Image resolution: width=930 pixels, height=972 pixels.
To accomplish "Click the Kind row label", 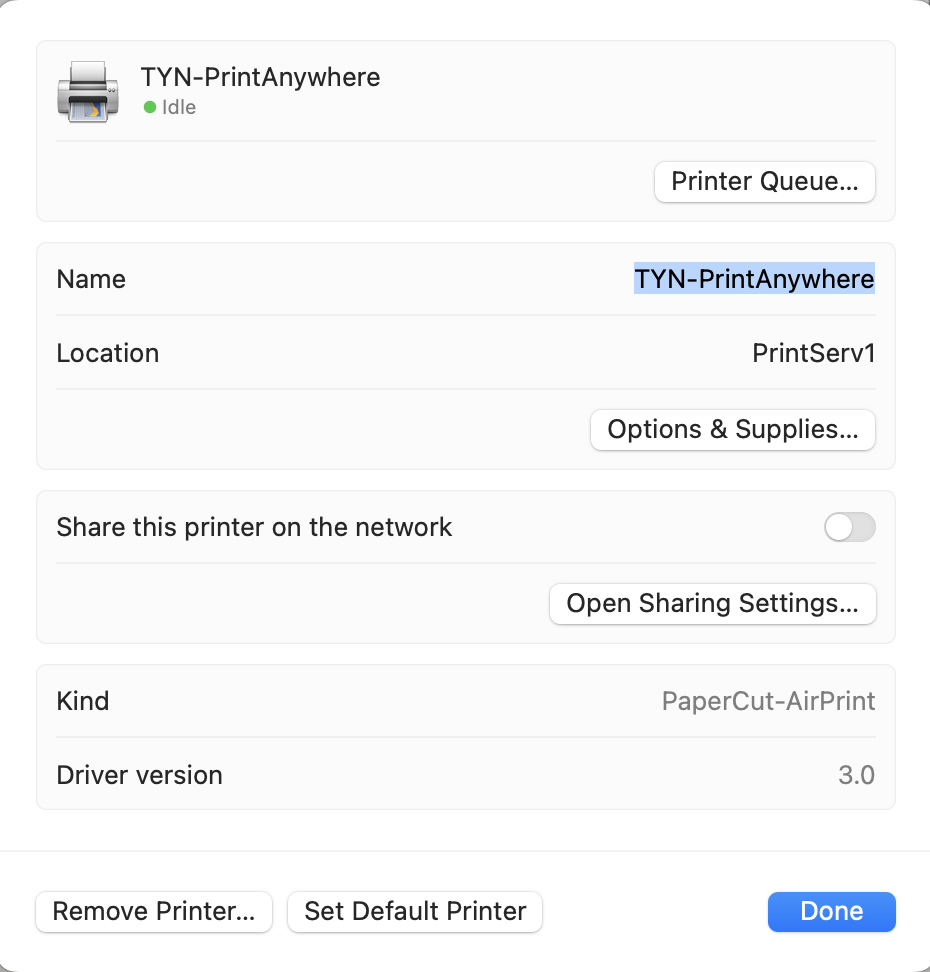I will (82, 701).
